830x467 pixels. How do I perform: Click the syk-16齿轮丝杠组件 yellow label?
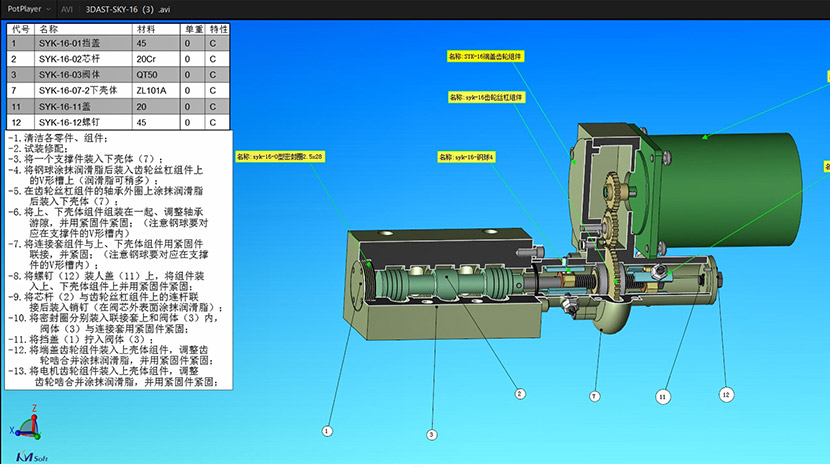click(x=487, y=97)
